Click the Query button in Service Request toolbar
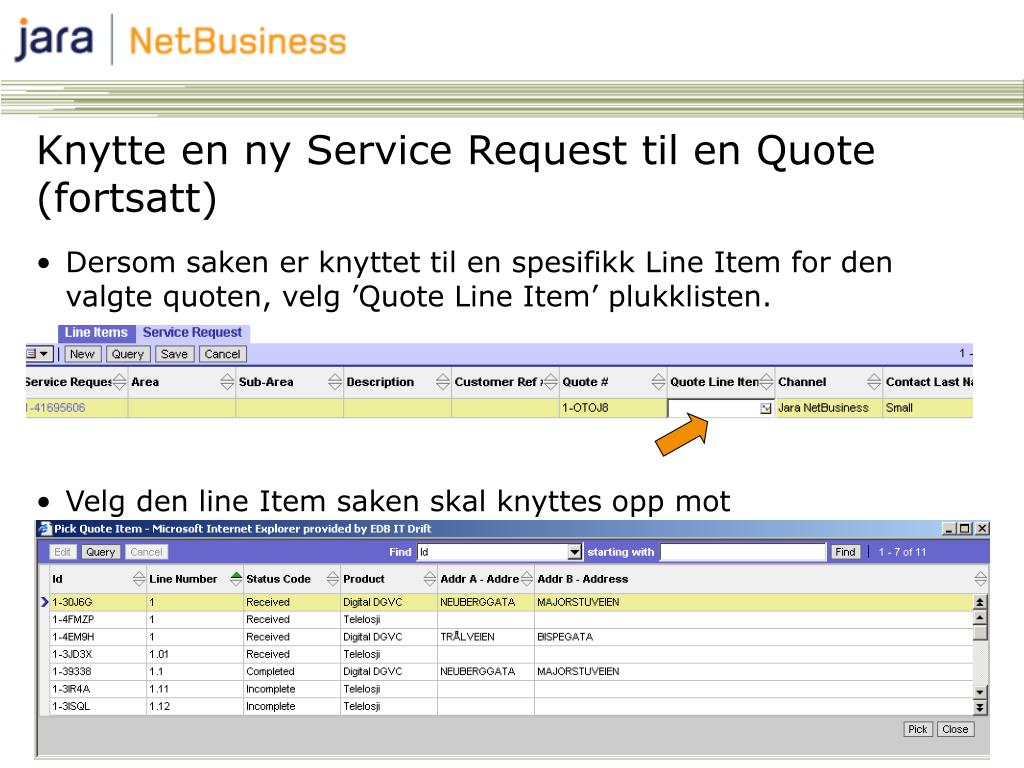1024x768 pixels. [127, 354]
